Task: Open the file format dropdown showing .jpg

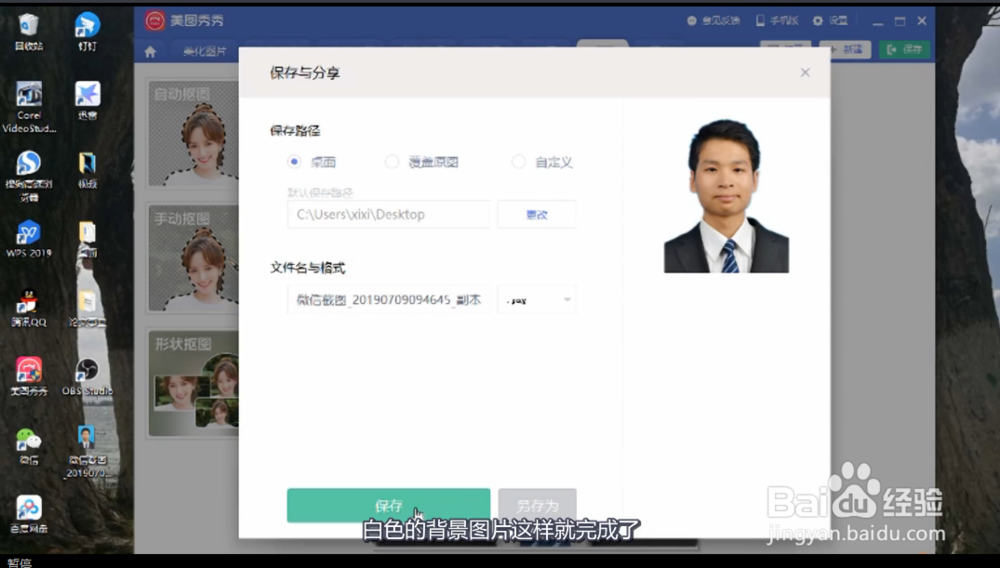Action: tap(537, 300)
